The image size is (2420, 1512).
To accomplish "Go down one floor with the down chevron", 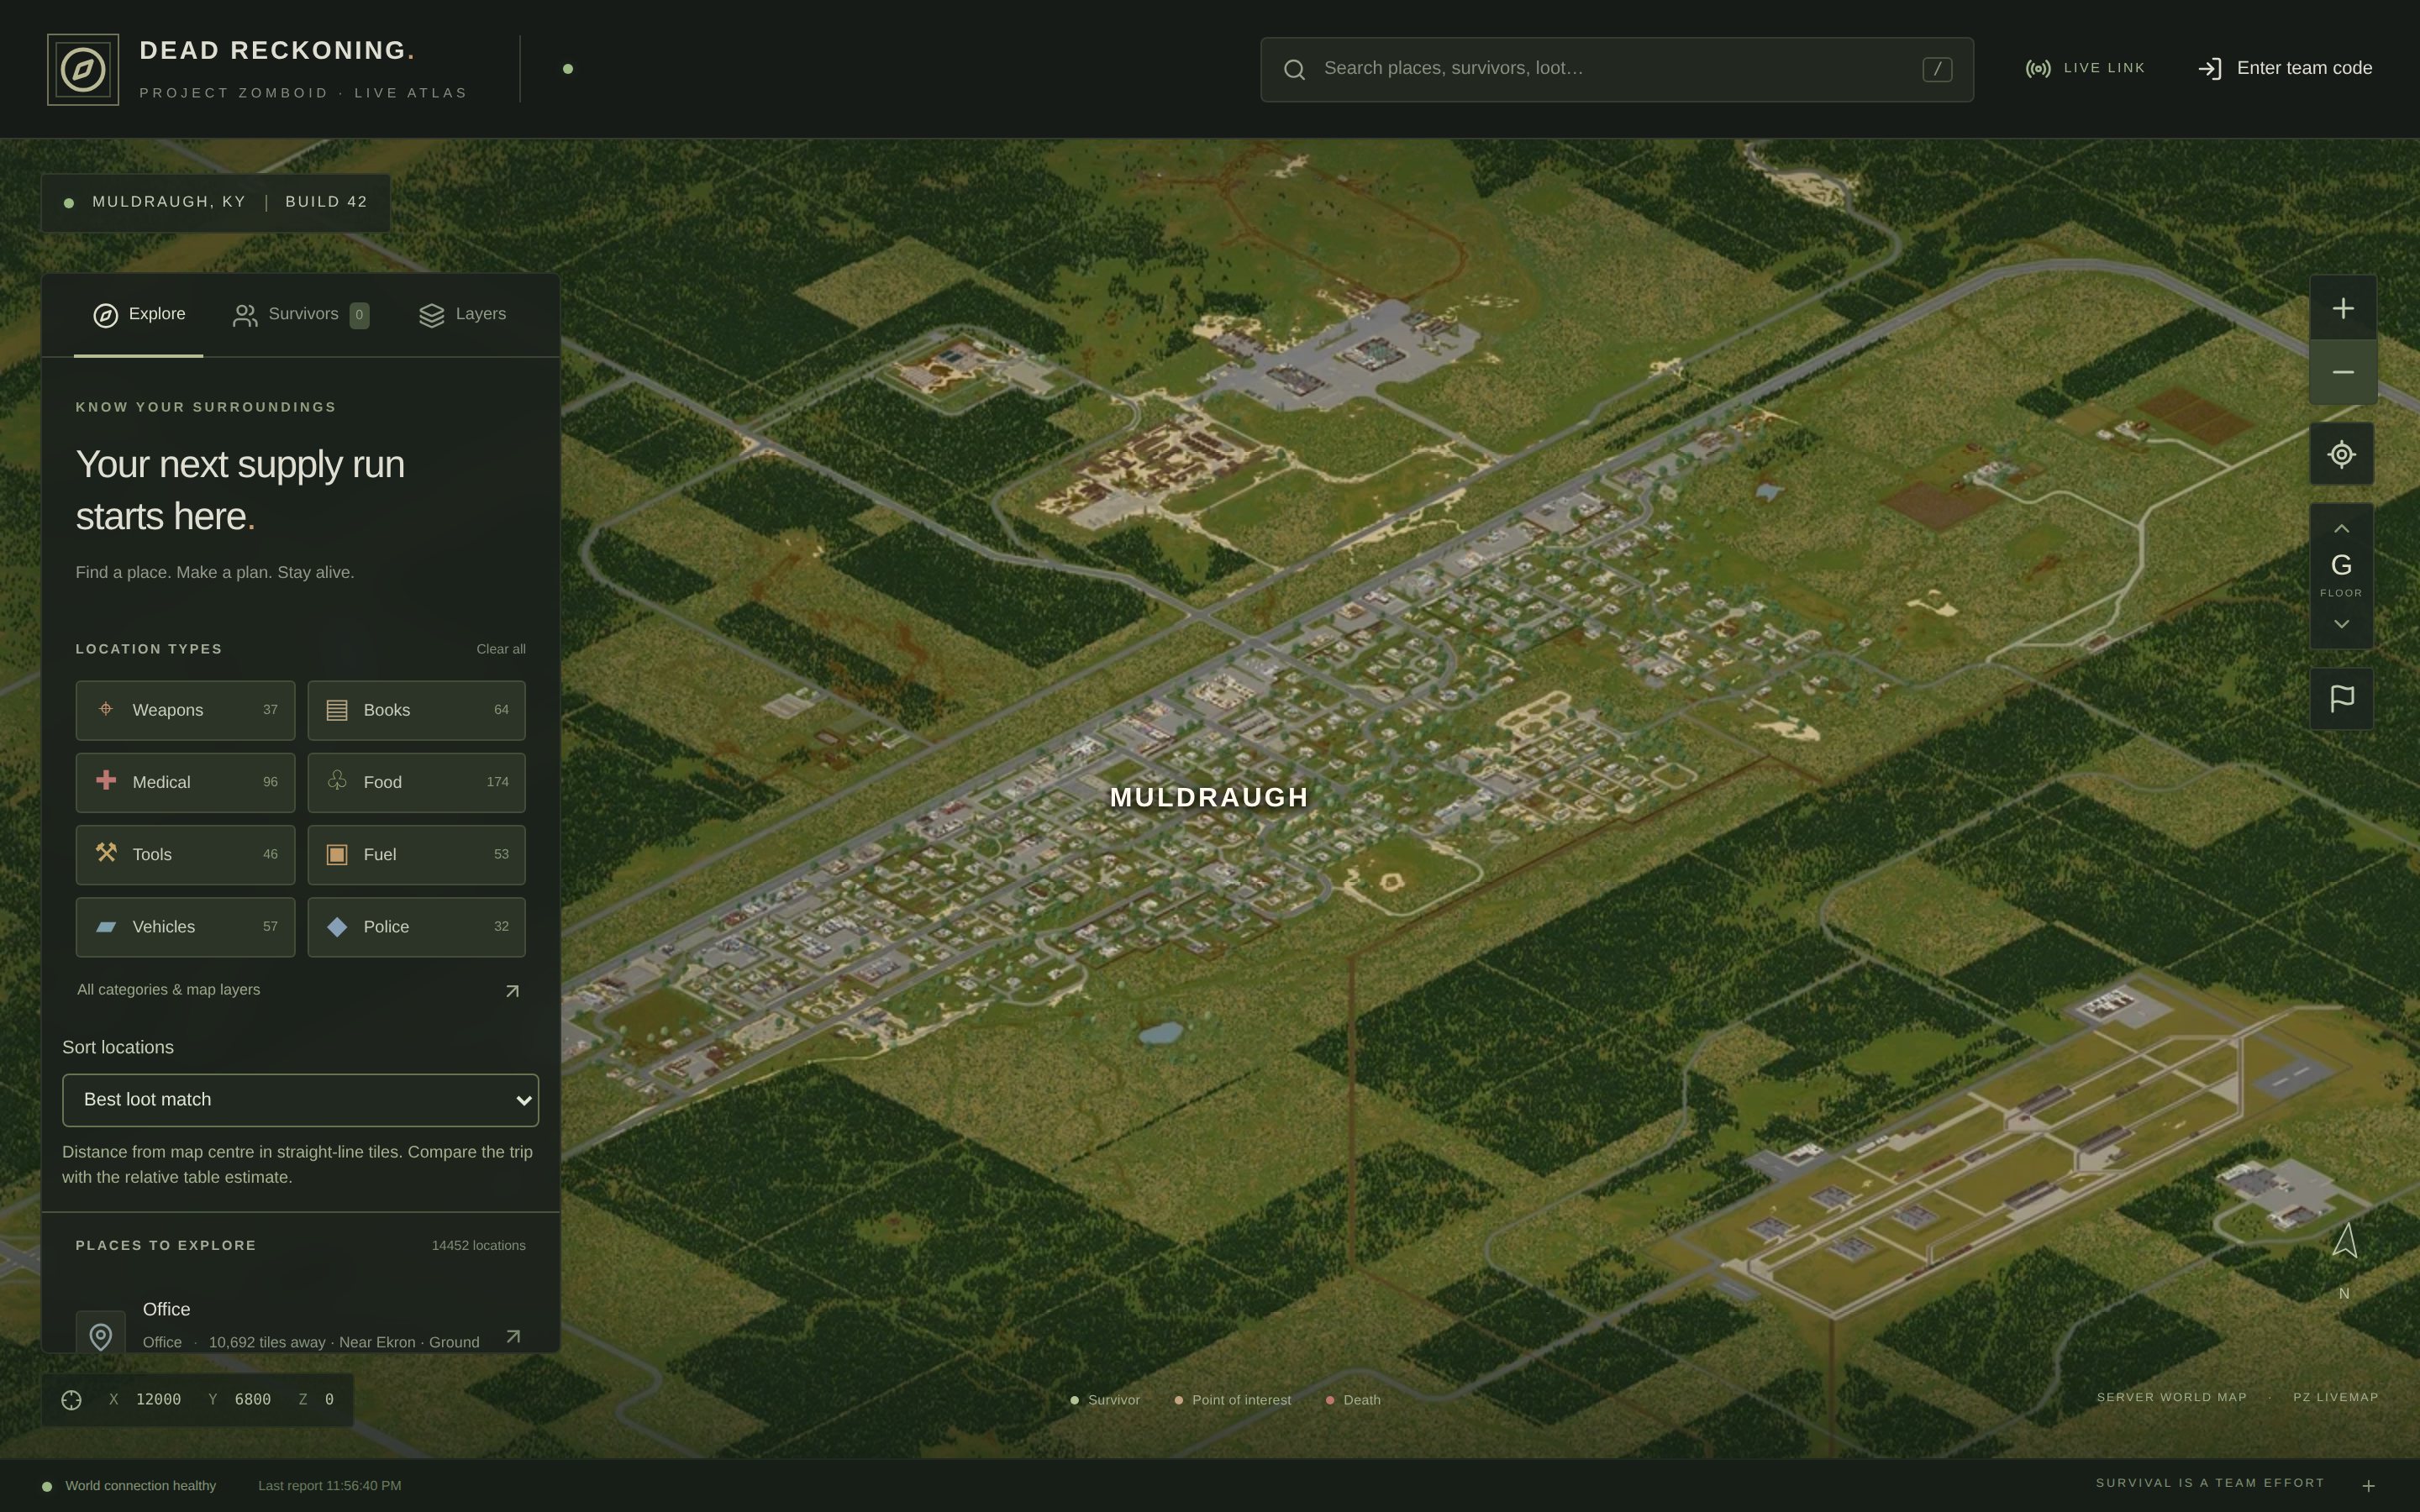I will (x=2341, y=623).
